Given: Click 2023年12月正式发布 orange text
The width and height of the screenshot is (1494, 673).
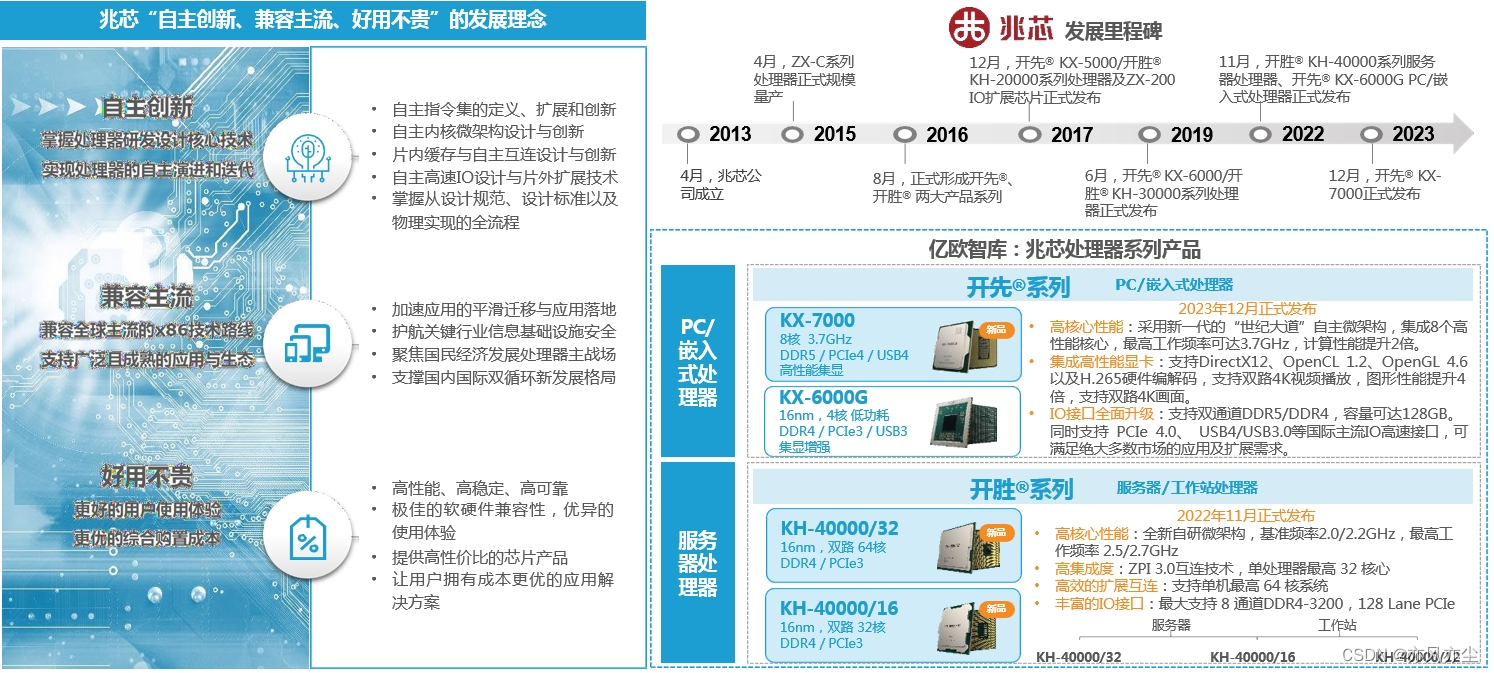Looking at the screenshot, I should pyautogui.click(x=1247, y=309).
